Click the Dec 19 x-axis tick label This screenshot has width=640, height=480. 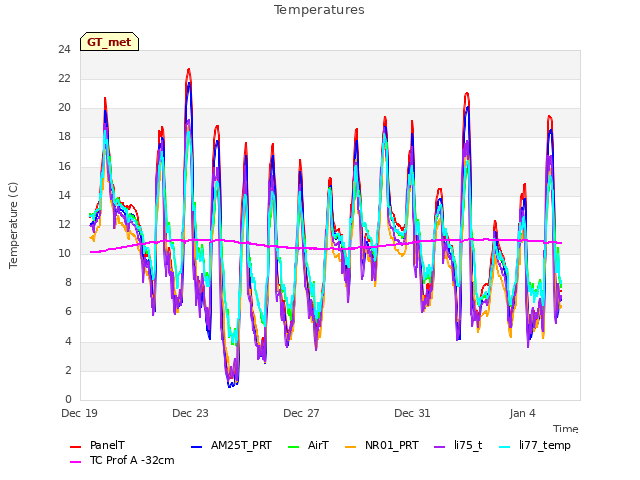(x=79, y=413)
